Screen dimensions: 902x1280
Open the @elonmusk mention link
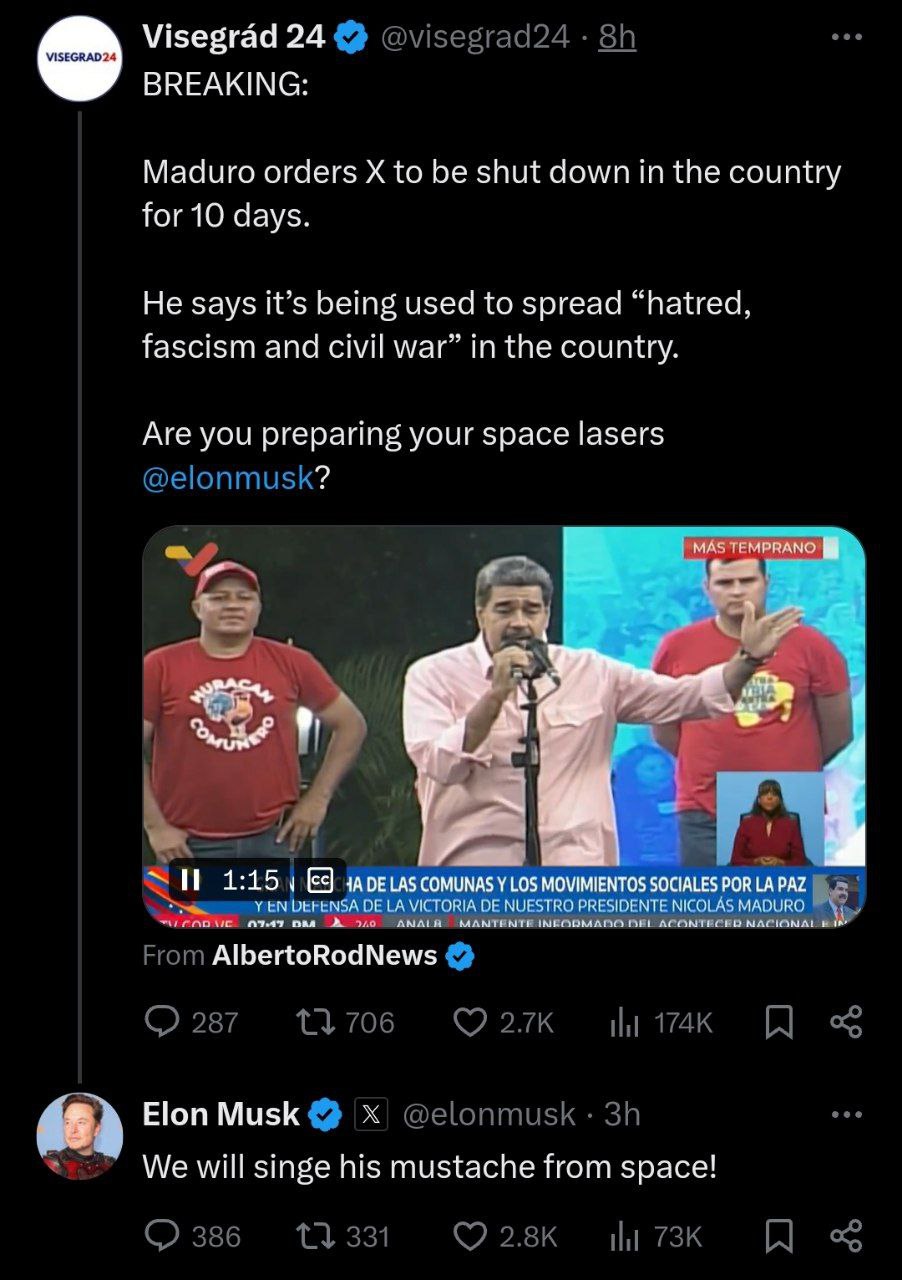point(228,478)
